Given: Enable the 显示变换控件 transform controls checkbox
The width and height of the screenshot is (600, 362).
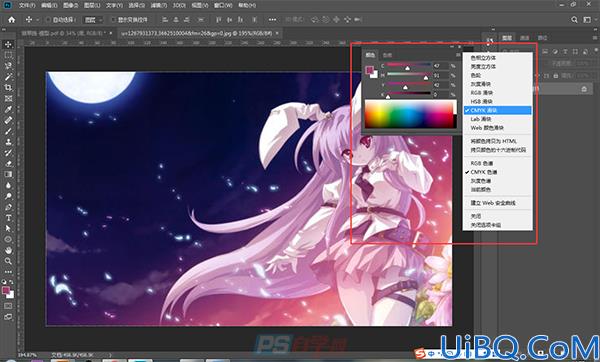Looking at the screenshot, I should [113, 20].
